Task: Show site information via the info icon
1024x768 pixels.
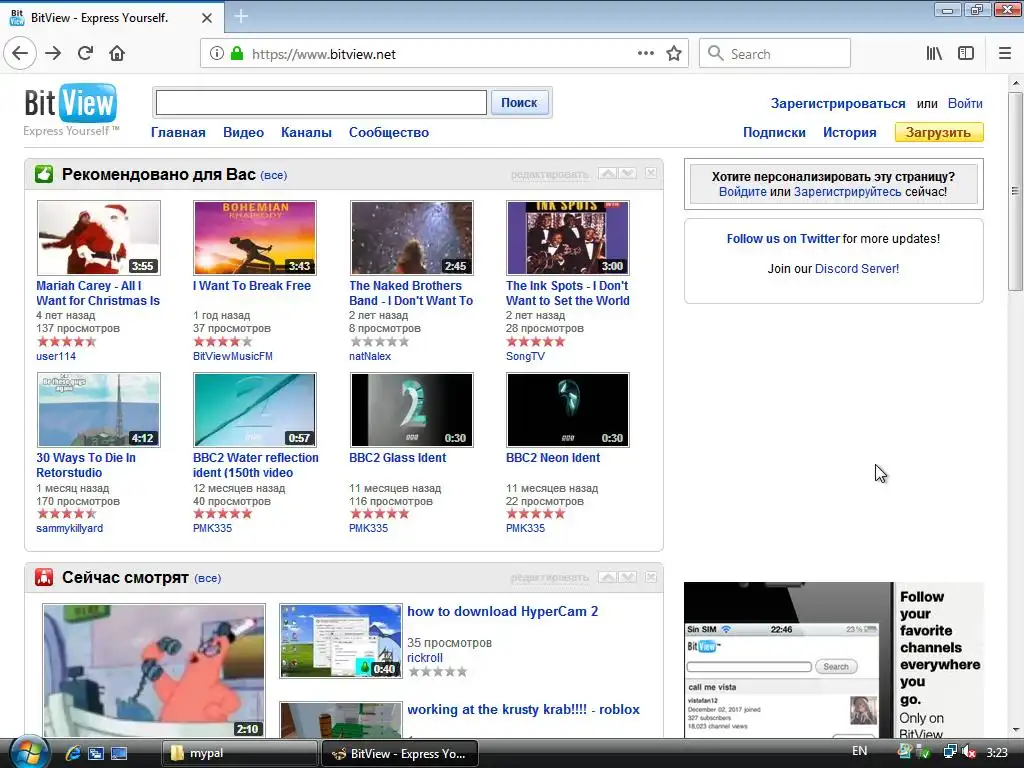Action: point(217,54)
